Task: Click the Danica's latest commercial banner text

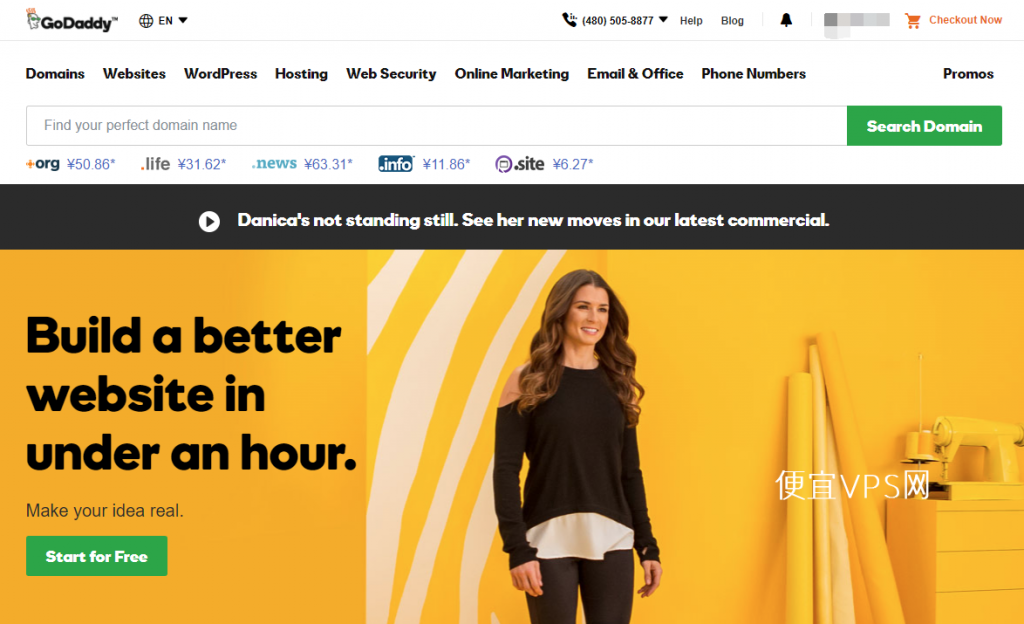Action: pyautogui.click(x=533, y=220)
